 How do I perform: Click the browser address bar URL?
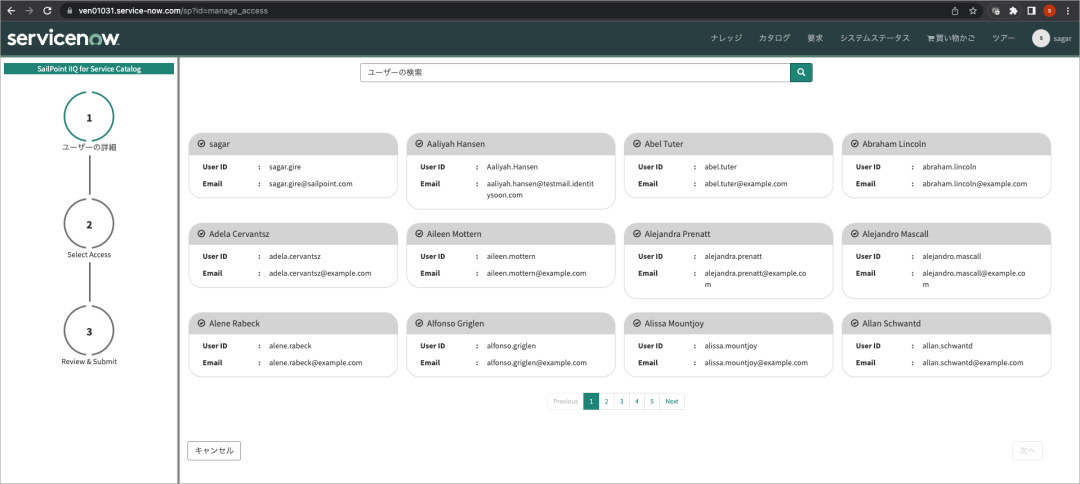point(175,11)
